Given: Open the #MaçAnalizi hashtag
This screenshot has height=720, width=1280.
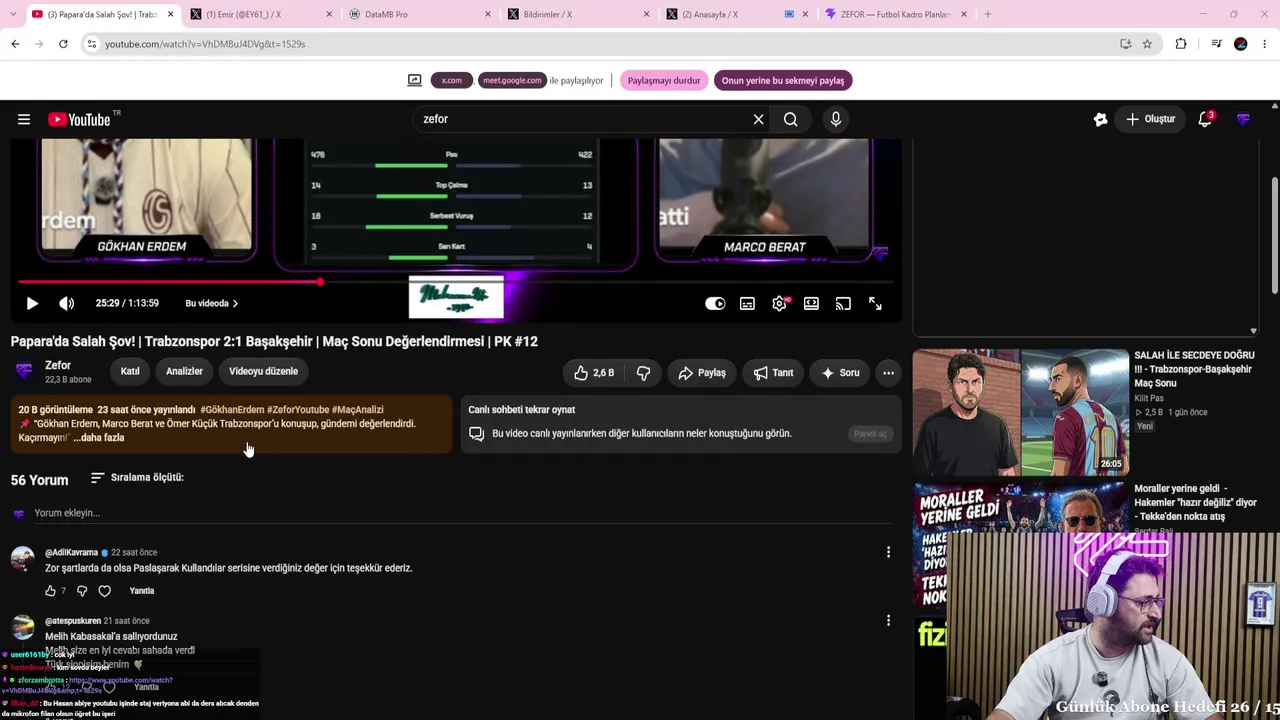Looking at the screenshot, I should pos(357,410).
